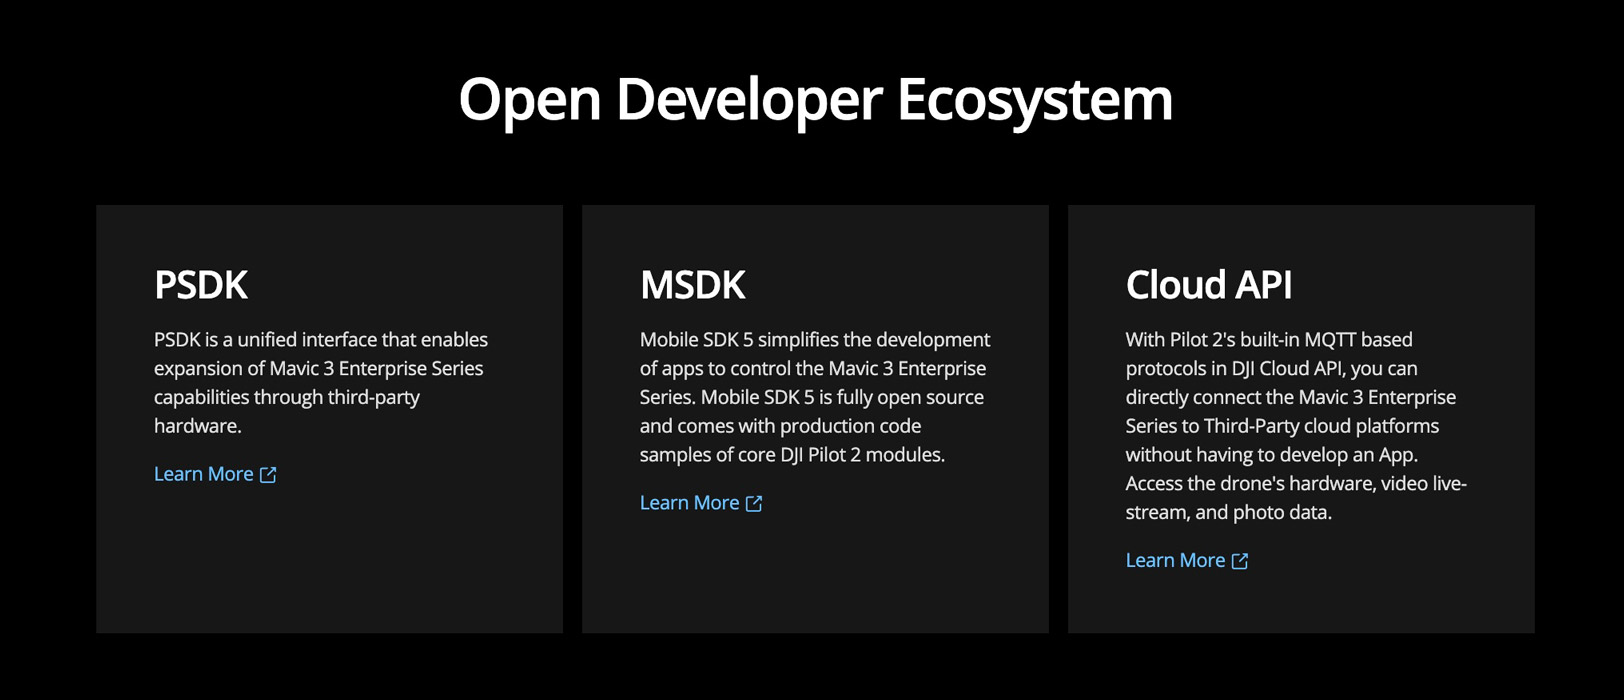
Task: Click the Cloud API MQTT description paragraph
Action: tap(1295, 425)
